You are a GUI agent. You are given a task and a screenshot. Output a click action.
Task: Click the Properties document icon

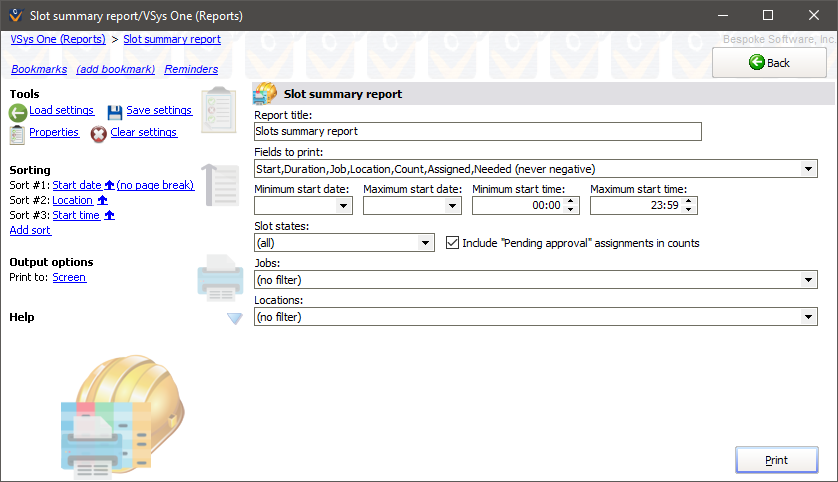tap(17, 134)
